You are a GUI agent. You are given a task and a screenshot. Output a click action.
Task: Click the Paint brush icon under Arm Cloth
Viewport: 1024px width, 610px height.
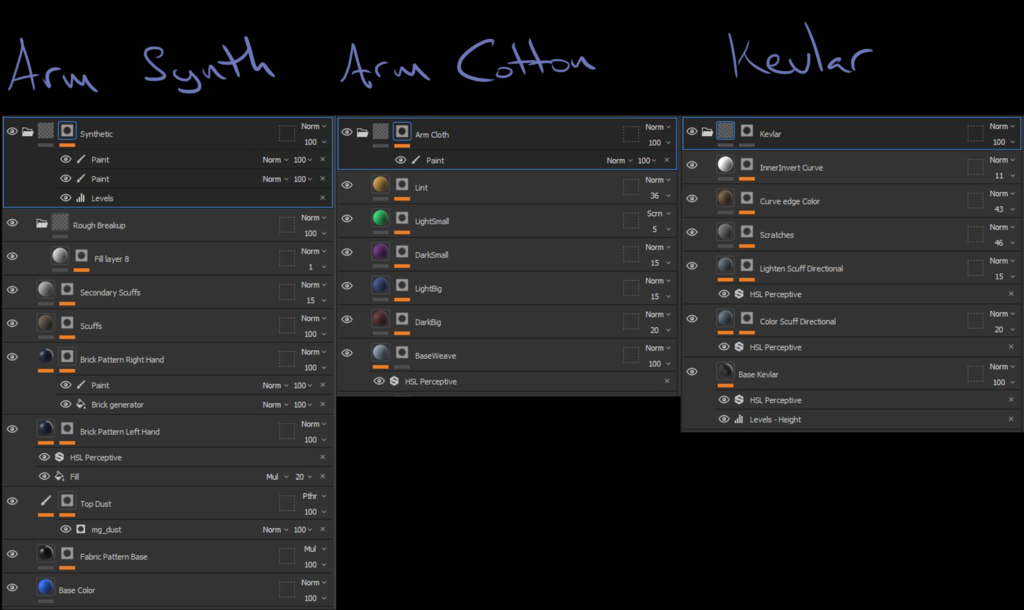coord(416,160)
